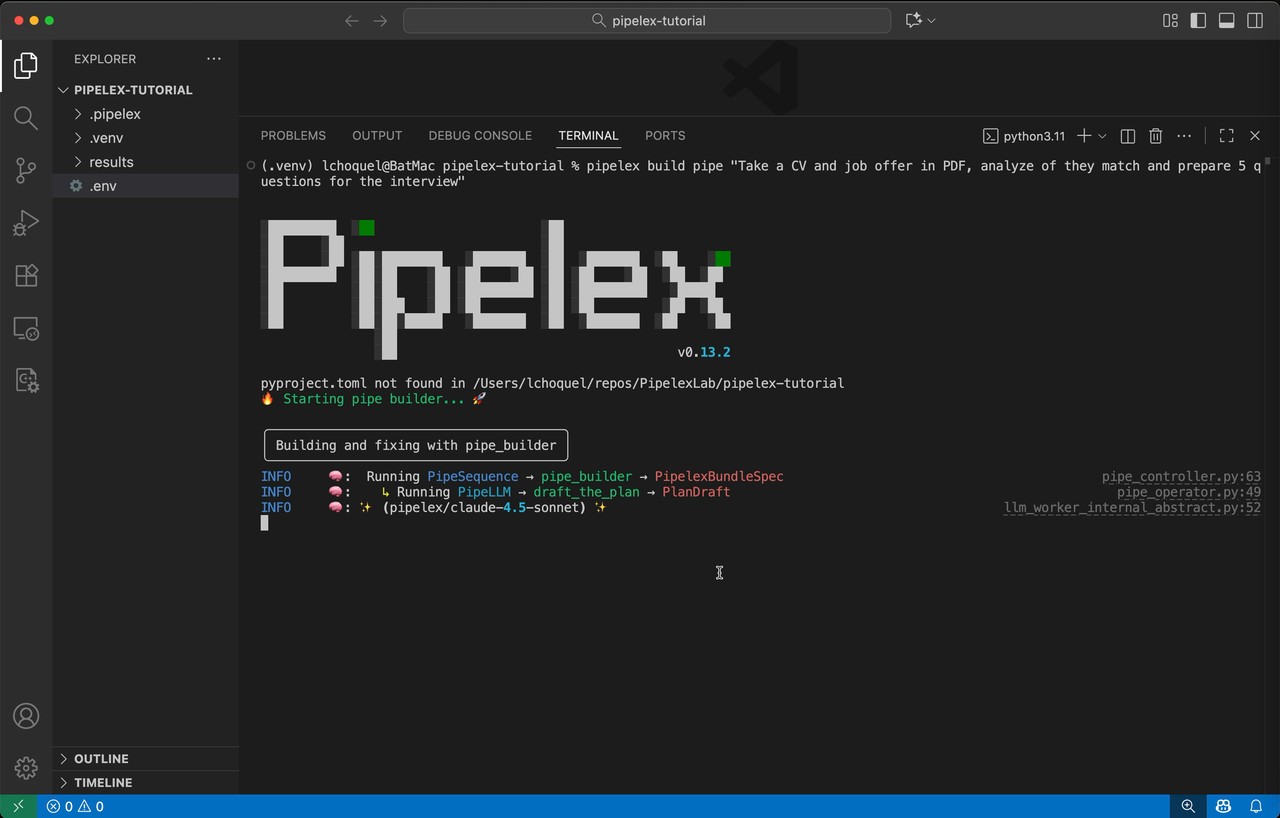Open Copilot from the status bar
Screen dimensions: 1280x818
[1222, 806]
